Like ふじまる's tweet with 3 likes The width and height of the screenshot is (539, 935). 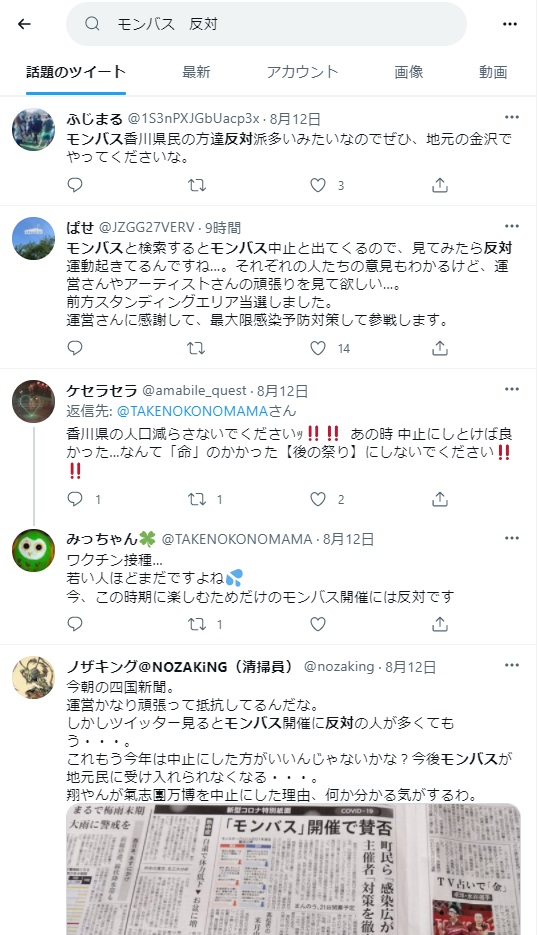pyautogui.click(x=318, y=185)
